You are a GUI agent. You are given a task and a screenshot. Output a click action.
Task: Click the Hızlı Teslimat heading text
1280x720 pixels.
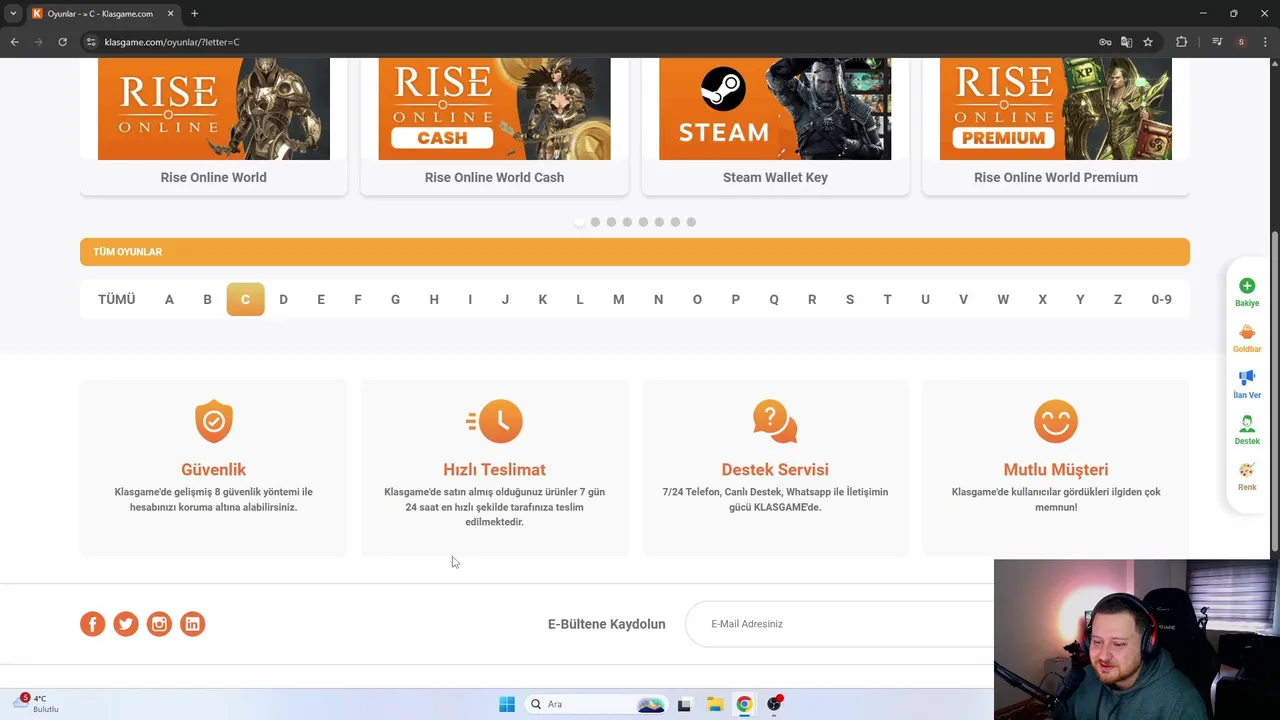(494, 470)
